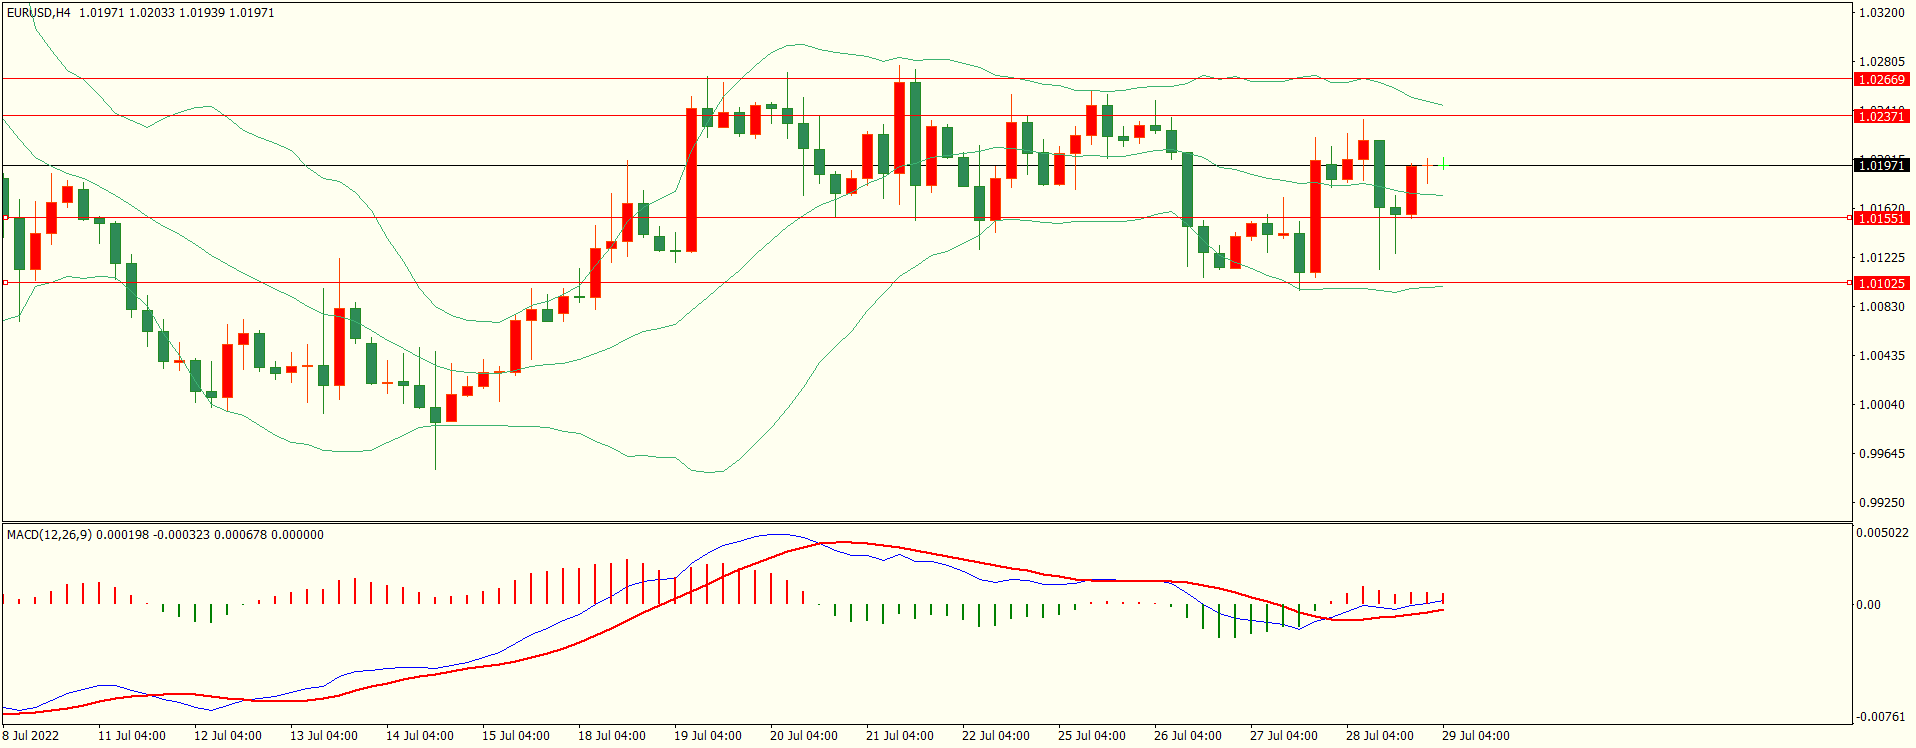Screen dimensions: 1916x748
Task: Select the 1.02669 red price level tag
Action: 1880,80
